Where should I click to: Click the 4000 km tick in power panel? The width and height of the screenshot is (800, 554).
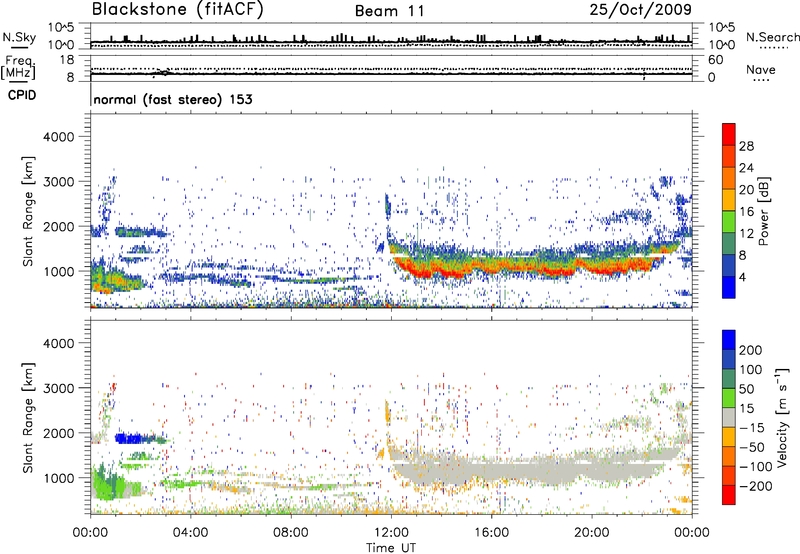tap(58, 137)
